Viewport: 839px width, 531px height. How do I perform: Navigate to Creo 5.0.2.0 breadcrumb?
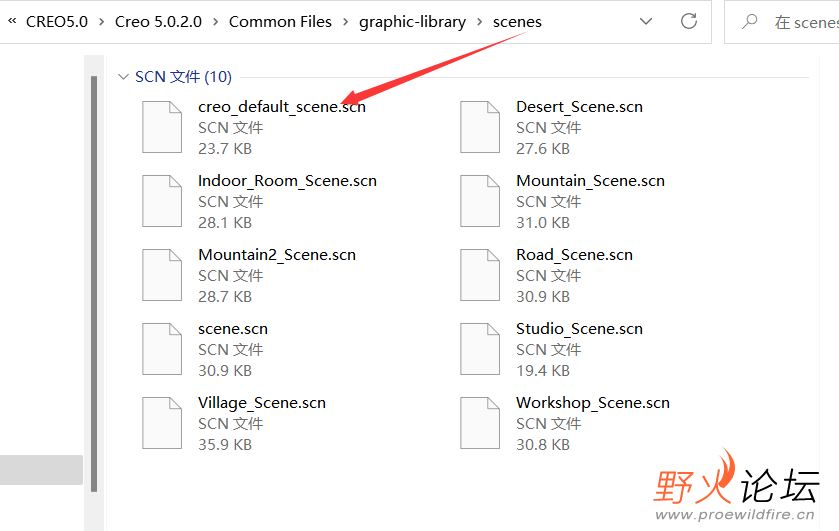pyautogui.click(x=158, y=22)
